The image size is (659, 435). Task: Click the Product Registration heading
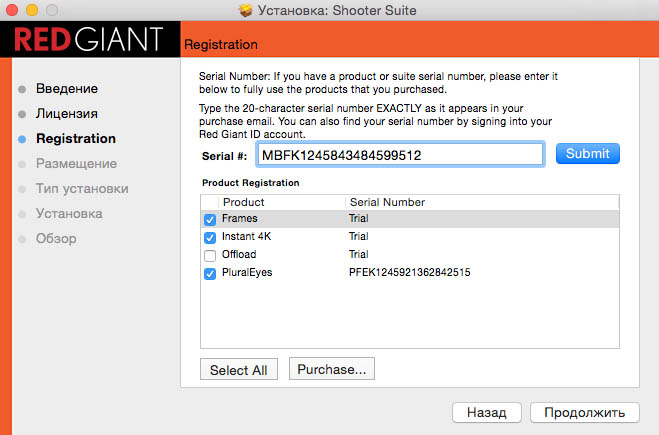click(x=250, y=183)
